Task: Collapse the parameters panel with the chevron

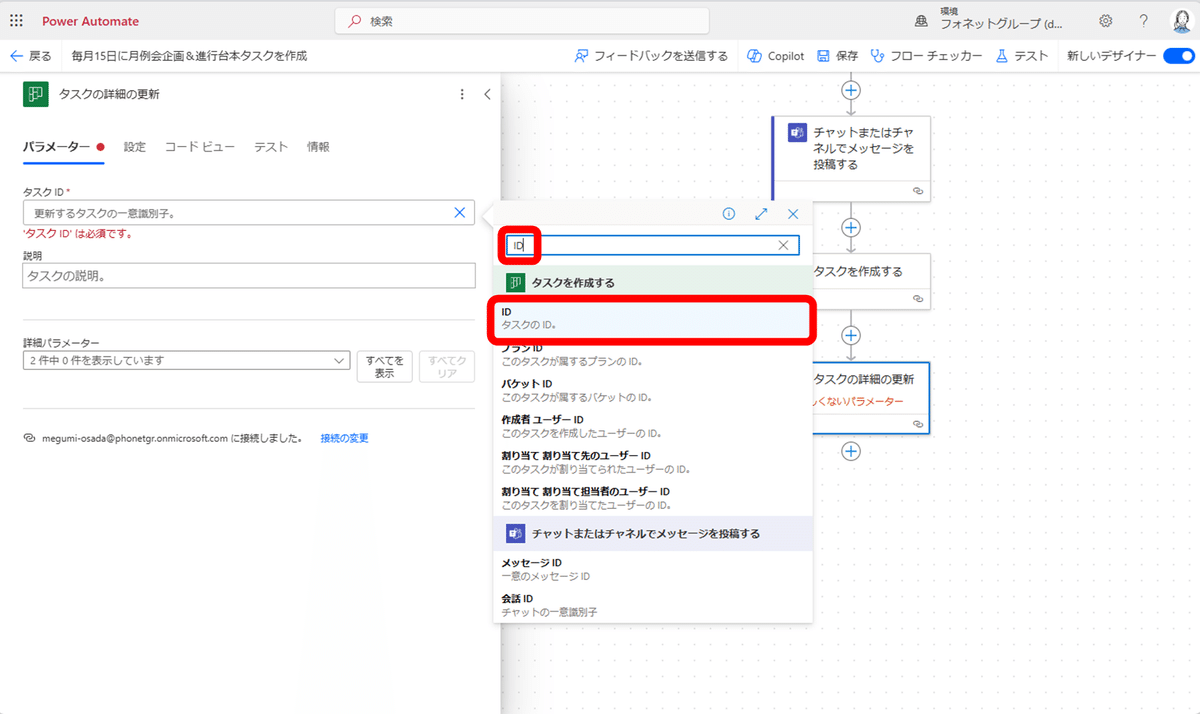Action: pos(487,93)
